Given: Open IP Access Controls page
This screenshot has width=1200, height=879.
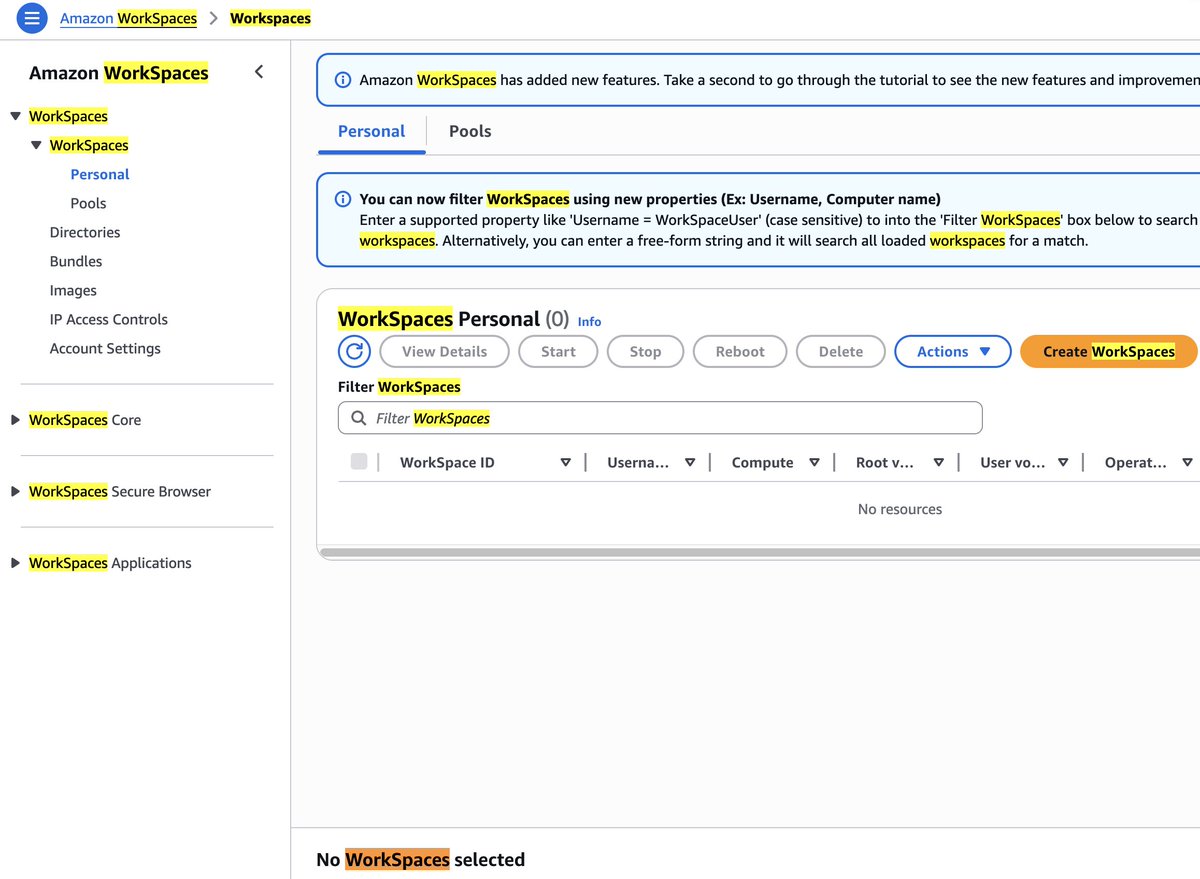Looking at the screenshot, I should tap(109, 319).
